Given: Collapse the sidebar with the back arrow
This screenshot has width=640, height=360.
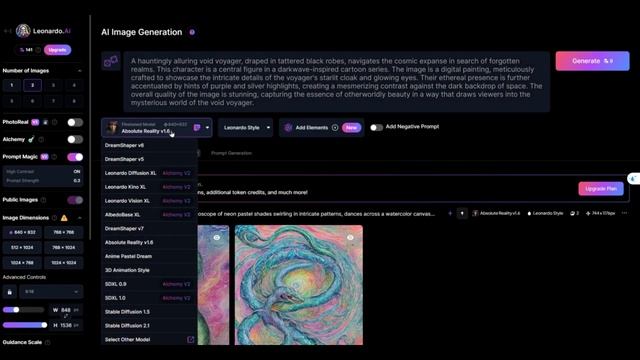Looking at the screenshot, I should [x=7, y=31].
